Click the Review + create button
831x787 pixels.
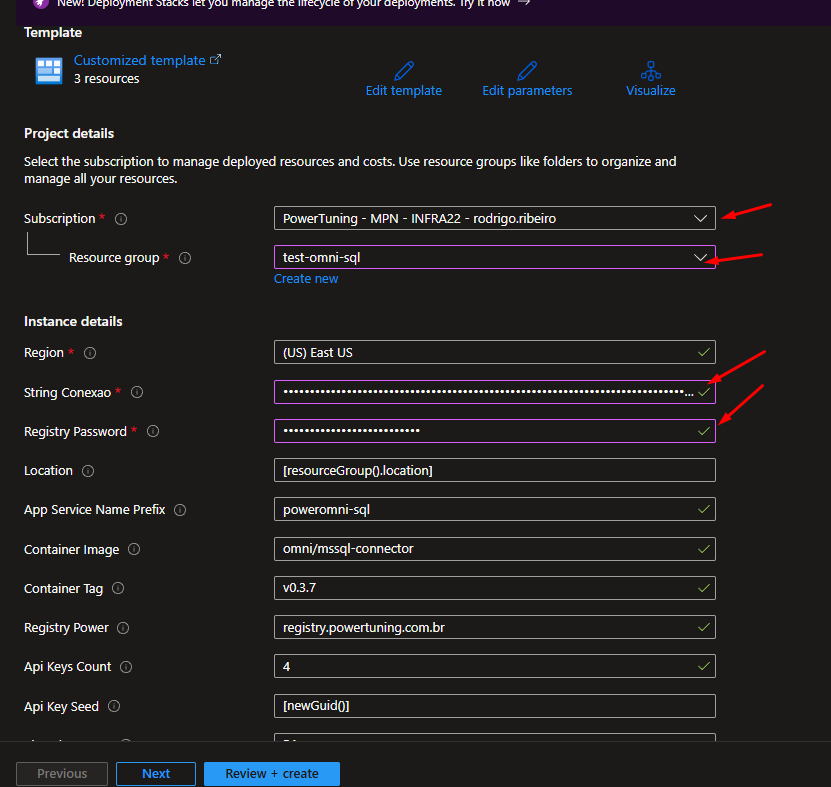[x=272, y=773]
